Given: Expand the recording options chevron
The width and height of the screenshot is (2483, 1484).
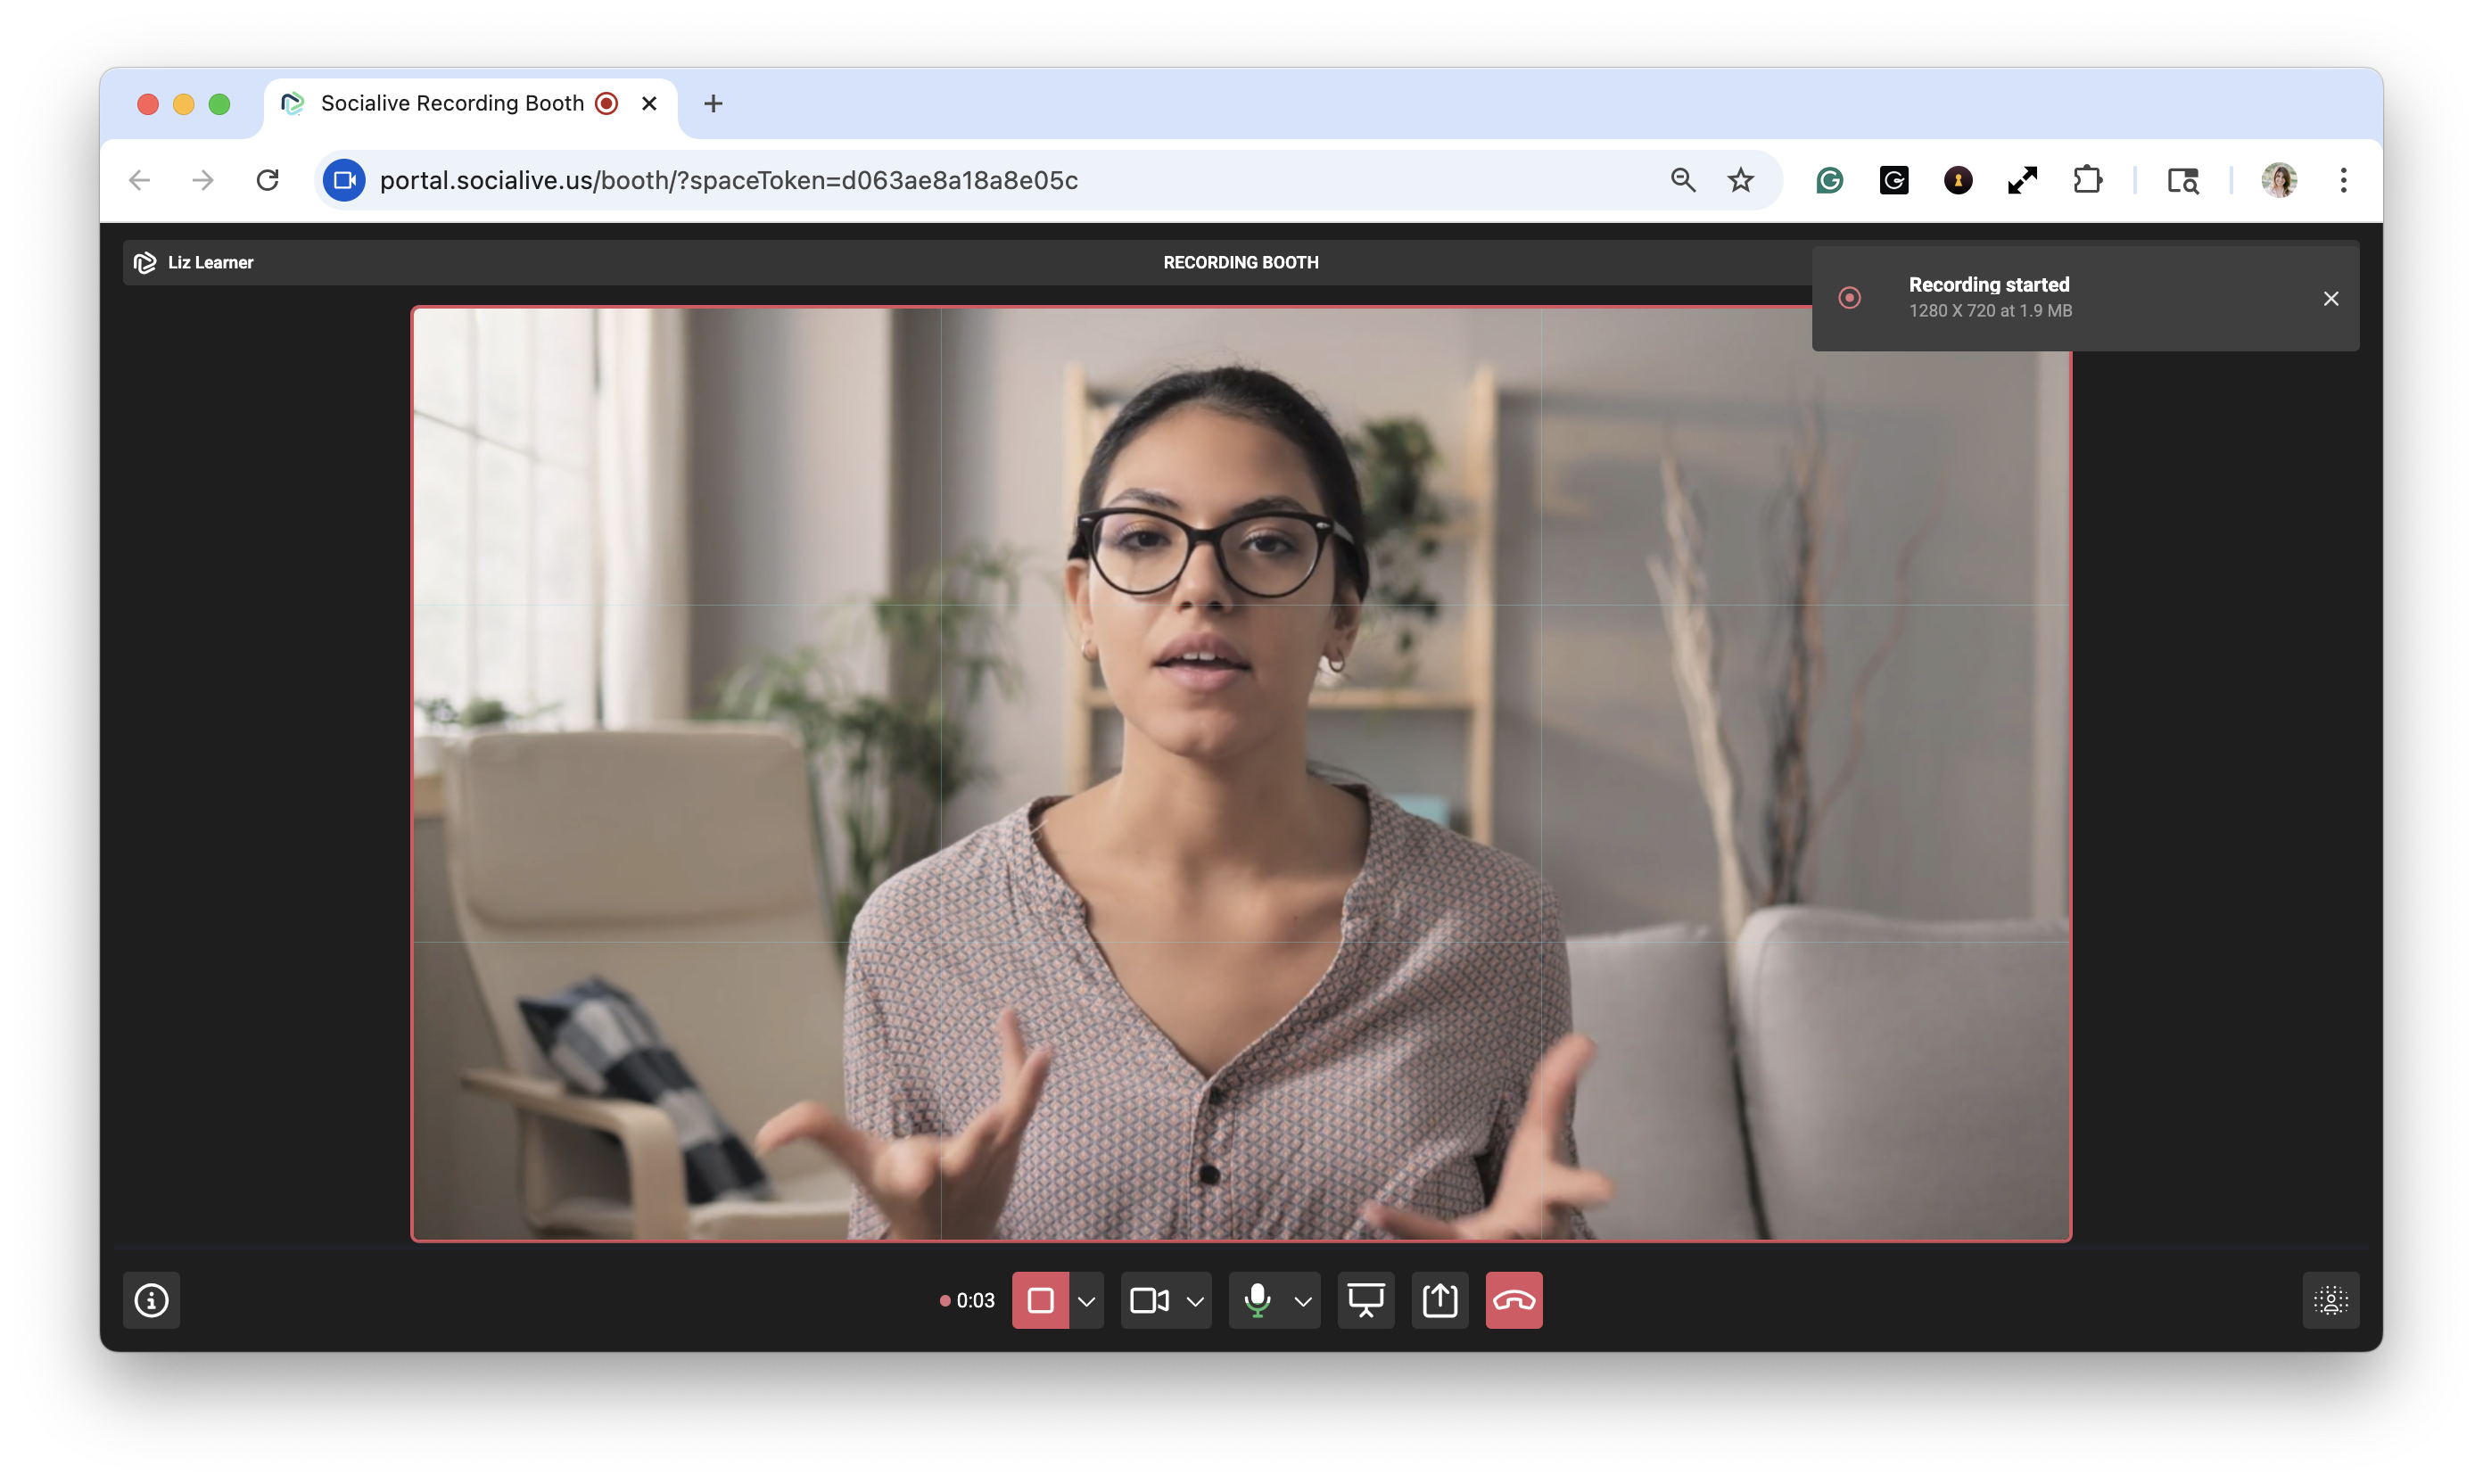Looking at the screenshot, I should coord(1087,1301).
